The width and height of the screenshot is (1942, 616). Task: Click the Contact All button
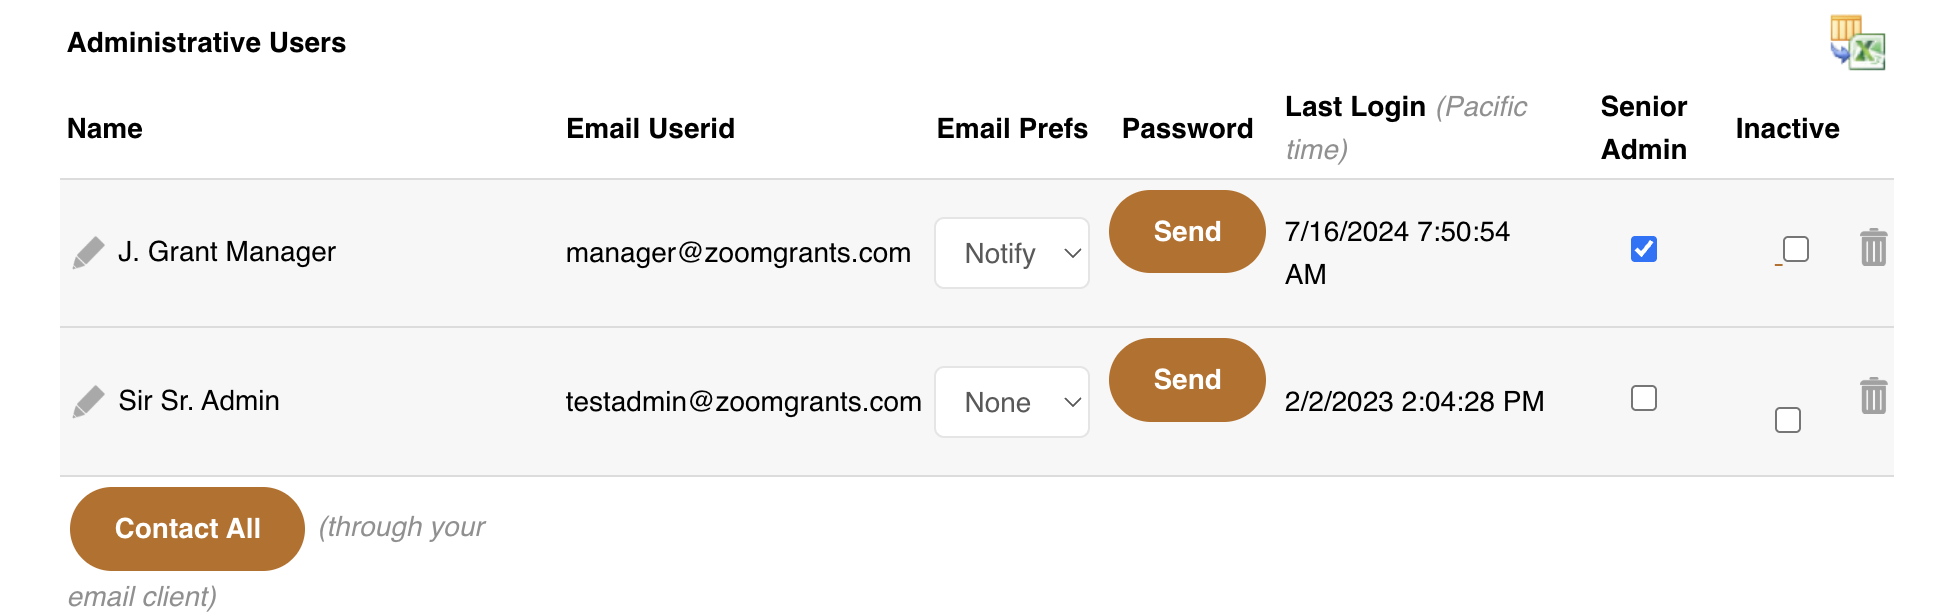[x=187, y=529]
